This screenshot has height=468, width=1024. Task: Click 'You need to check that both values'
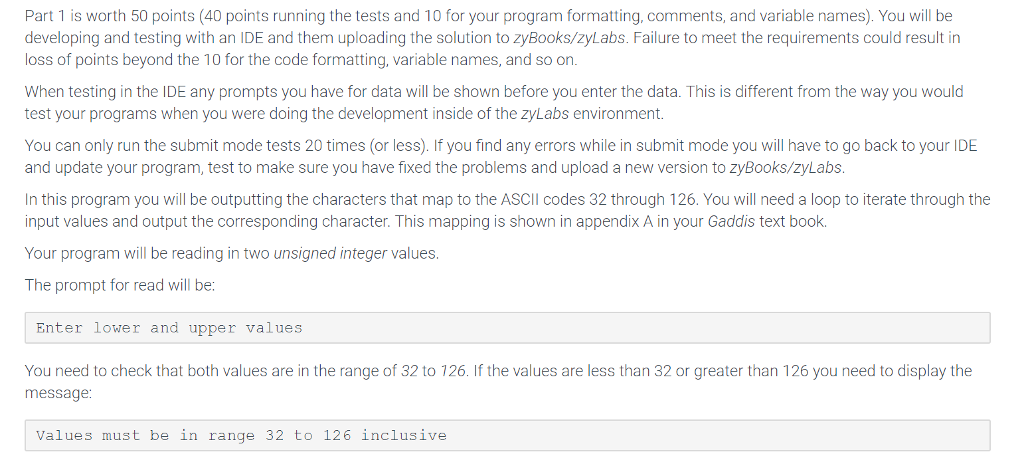pos(150,371)
